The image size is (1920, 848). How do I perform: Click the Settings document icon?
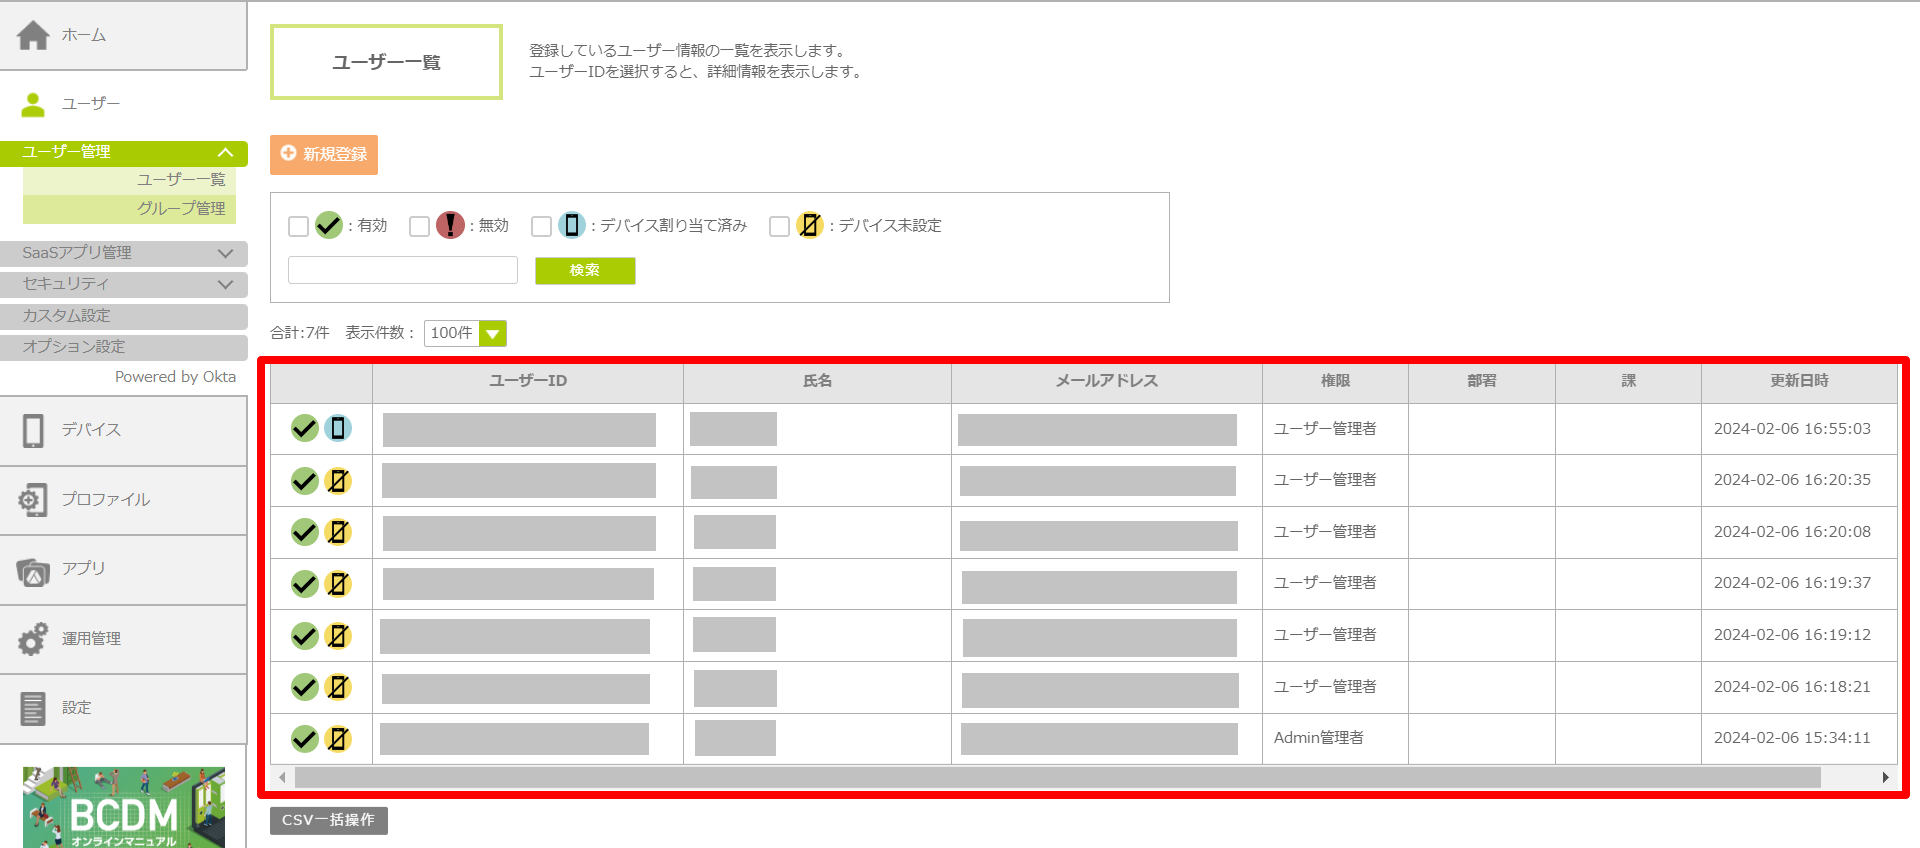pyautogui.click(x=33, y=708)
